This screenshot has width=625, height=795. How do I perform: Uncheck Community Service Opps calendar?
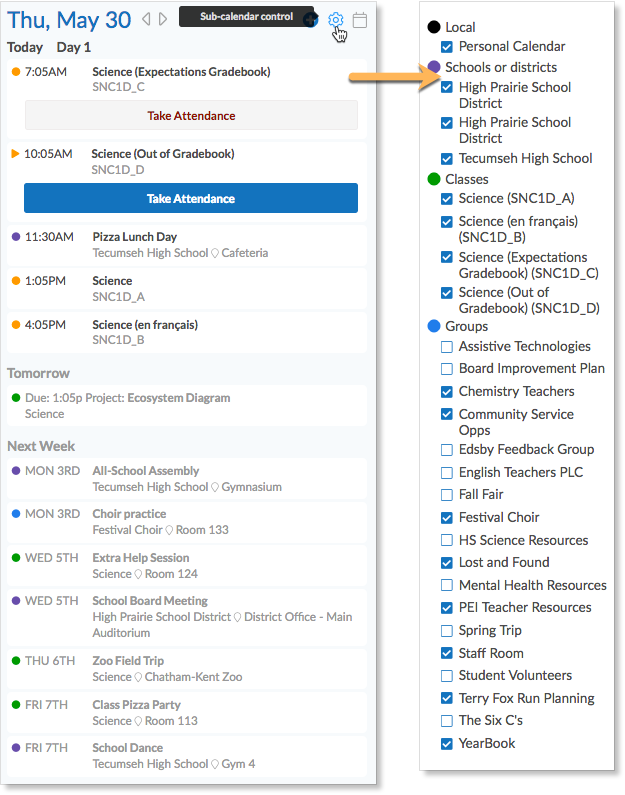tap(447, 415)
